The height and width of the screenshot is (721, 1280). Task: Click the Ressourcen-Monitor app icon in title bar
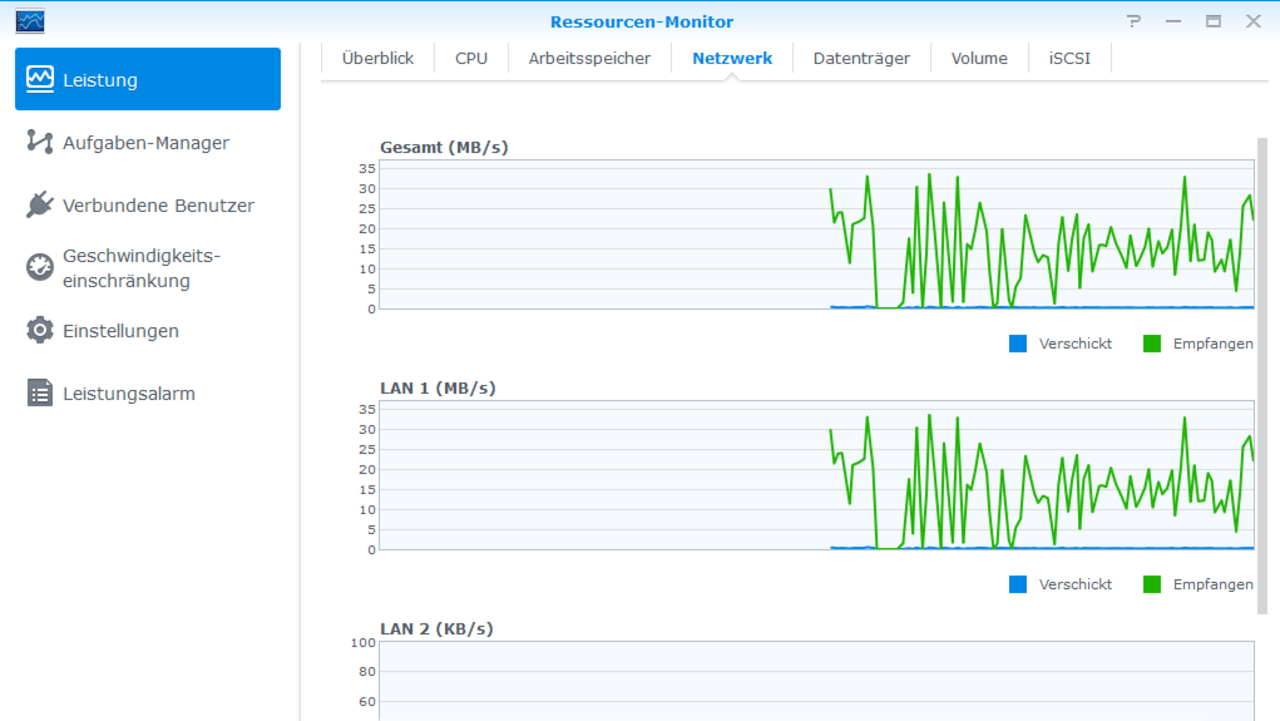tap(30, 21)
